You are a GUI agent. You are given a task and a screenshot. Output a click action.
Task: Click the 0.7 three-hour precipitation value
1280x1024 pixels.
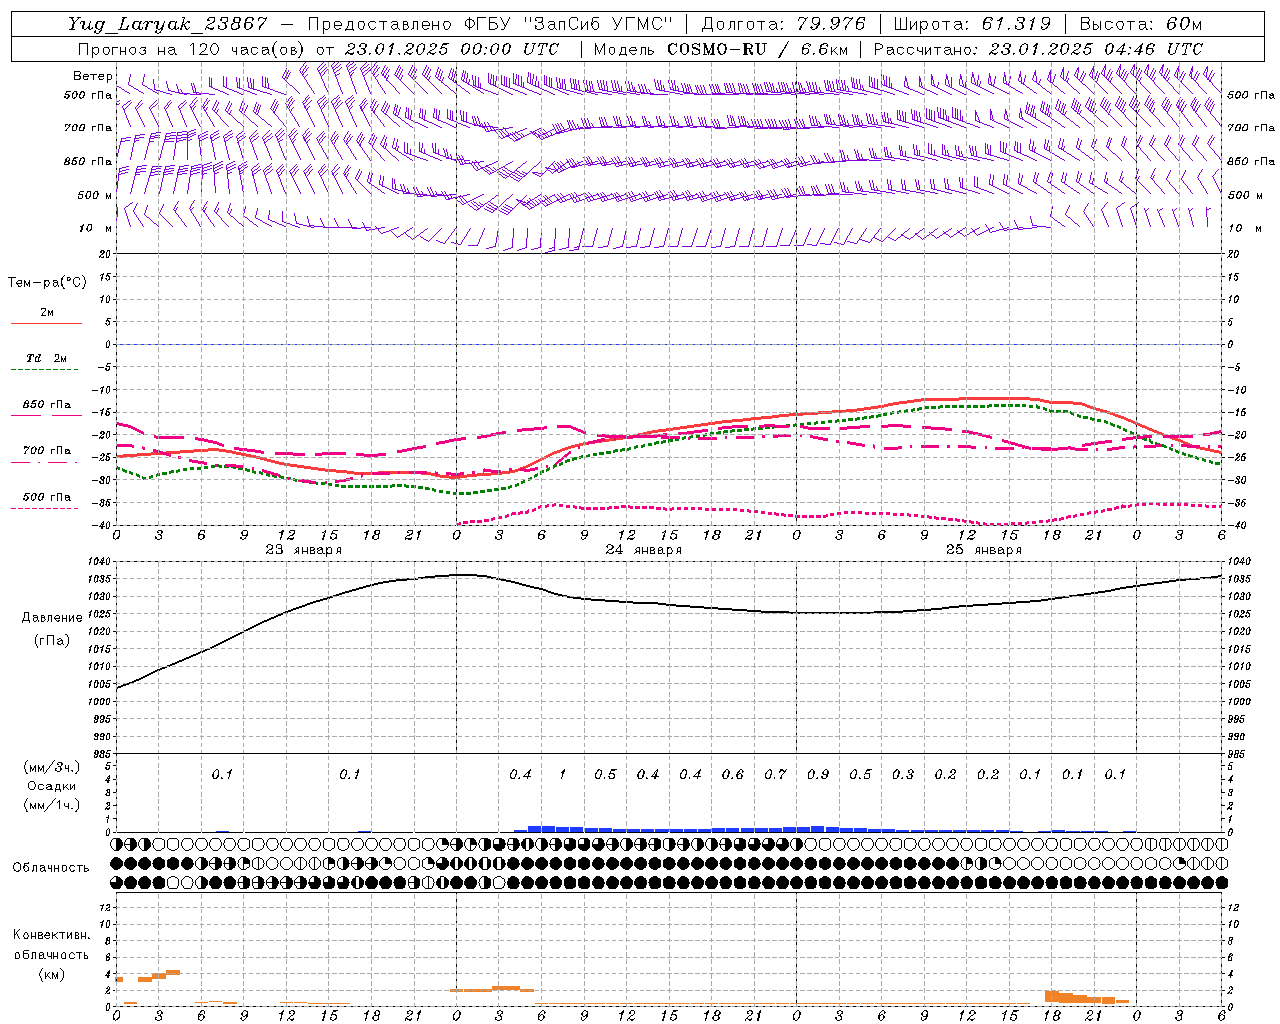[x=775, y=775]
